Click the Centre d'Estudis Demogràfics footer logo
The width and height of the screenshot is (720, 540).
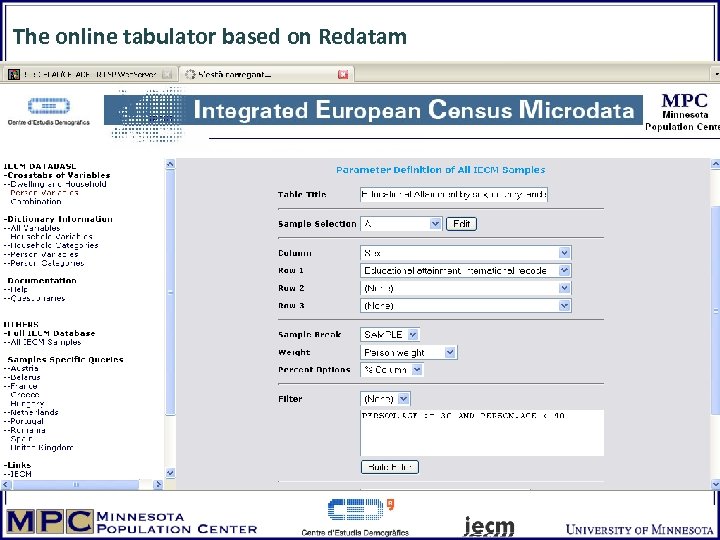pyautogui.click(x=355, y=518)
